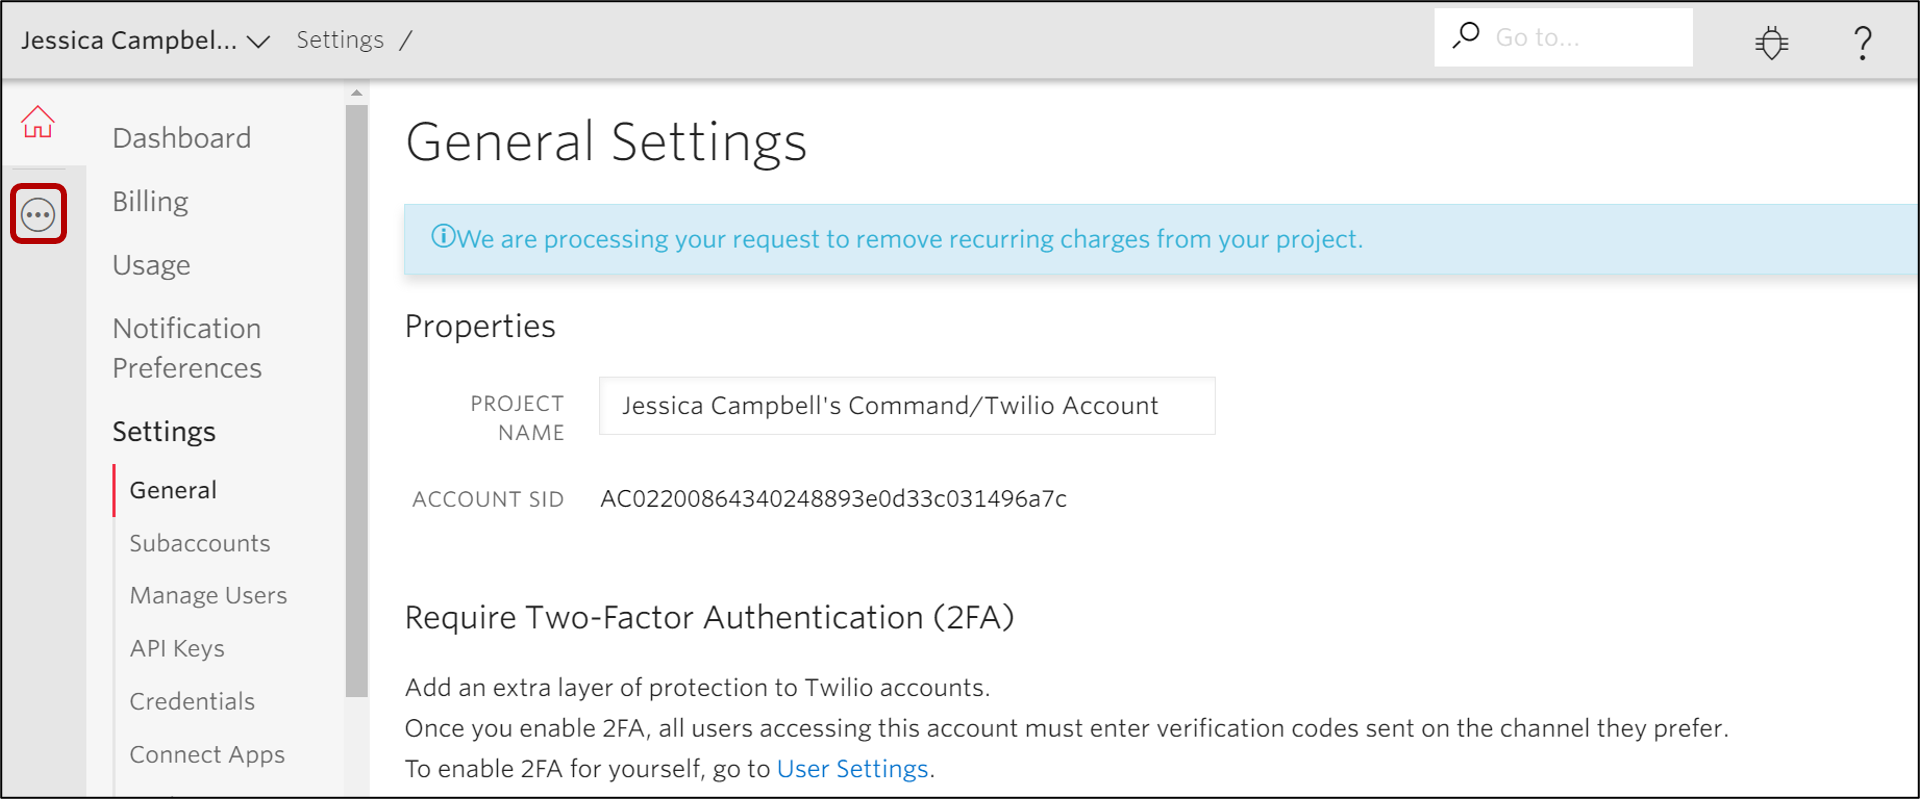The width and height of the screenshot is (1920, 799).
Task: Open Dashboard in the side menu
Action: click(181, 138)
